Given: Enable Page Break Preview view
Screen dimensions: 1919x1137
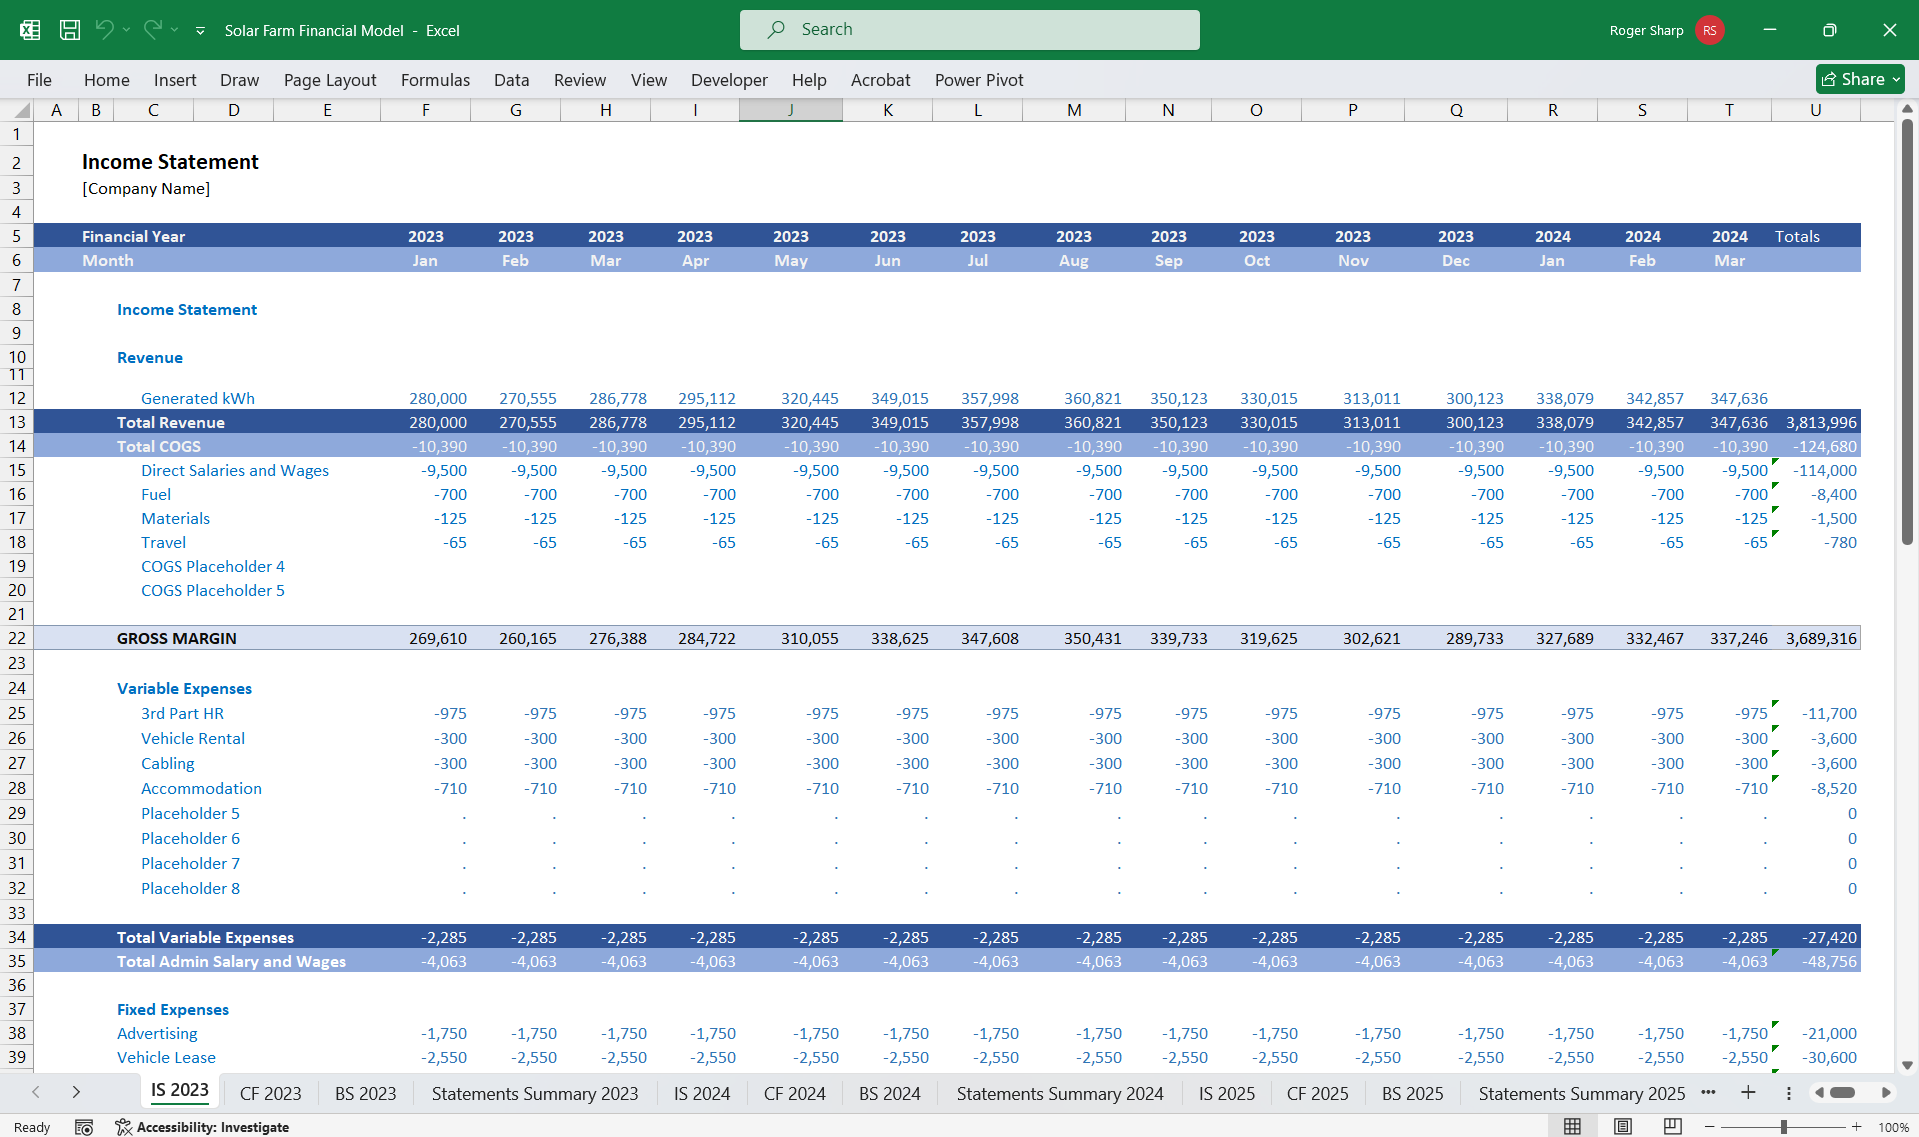Looking at the screenshot, I should point(1672,1127).
